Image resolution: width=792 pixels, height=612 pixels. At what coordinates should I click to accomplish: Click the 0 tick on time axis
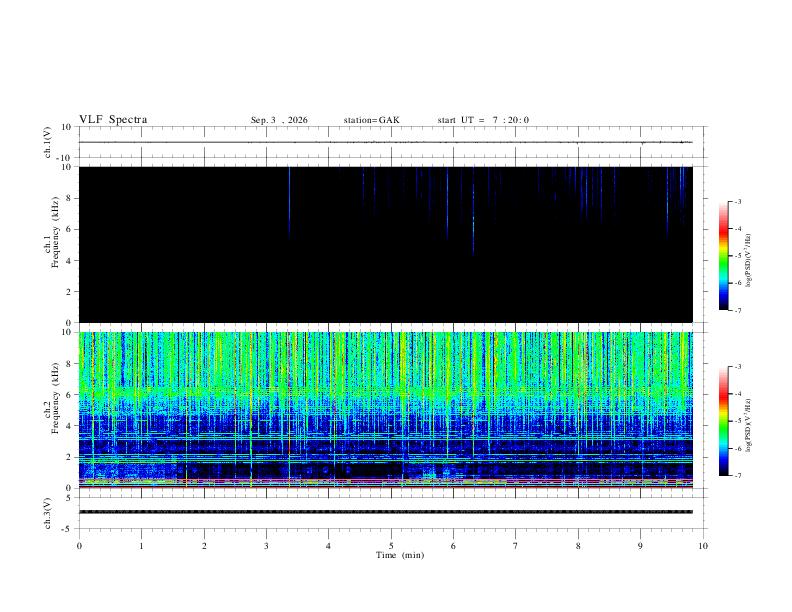[79, 546]
